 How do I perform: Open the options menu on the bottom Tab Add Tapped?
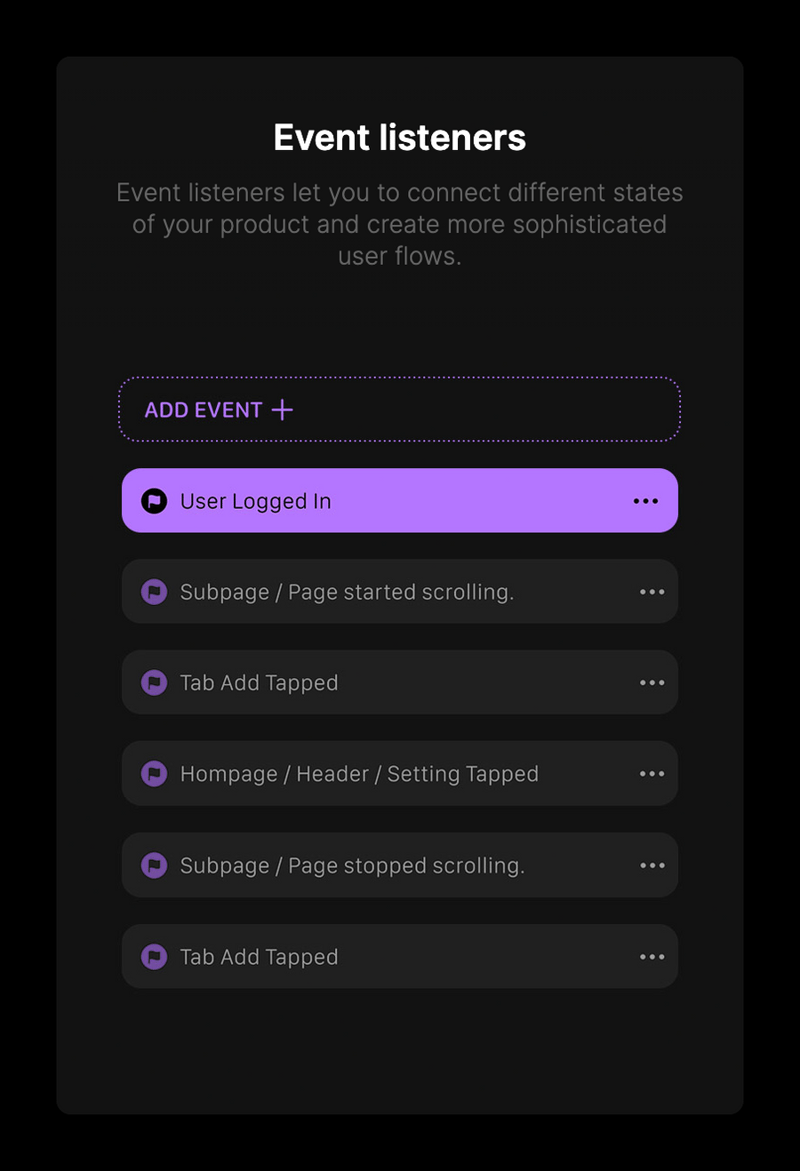pos(651,956)
